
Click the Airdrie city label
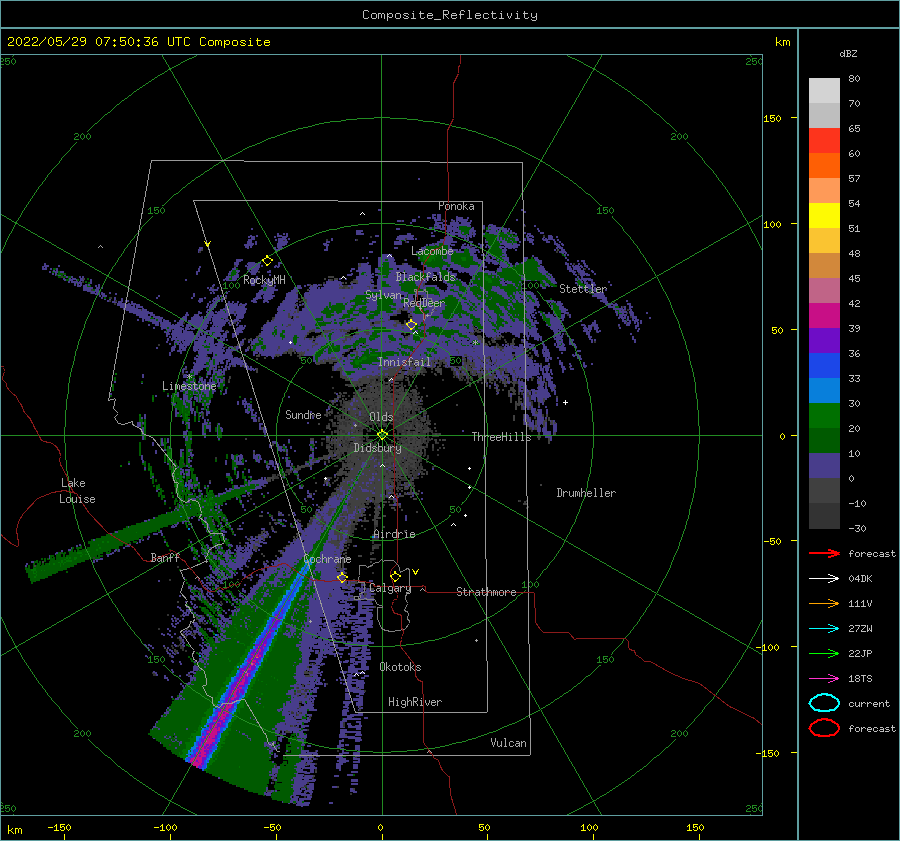[394, 534]
